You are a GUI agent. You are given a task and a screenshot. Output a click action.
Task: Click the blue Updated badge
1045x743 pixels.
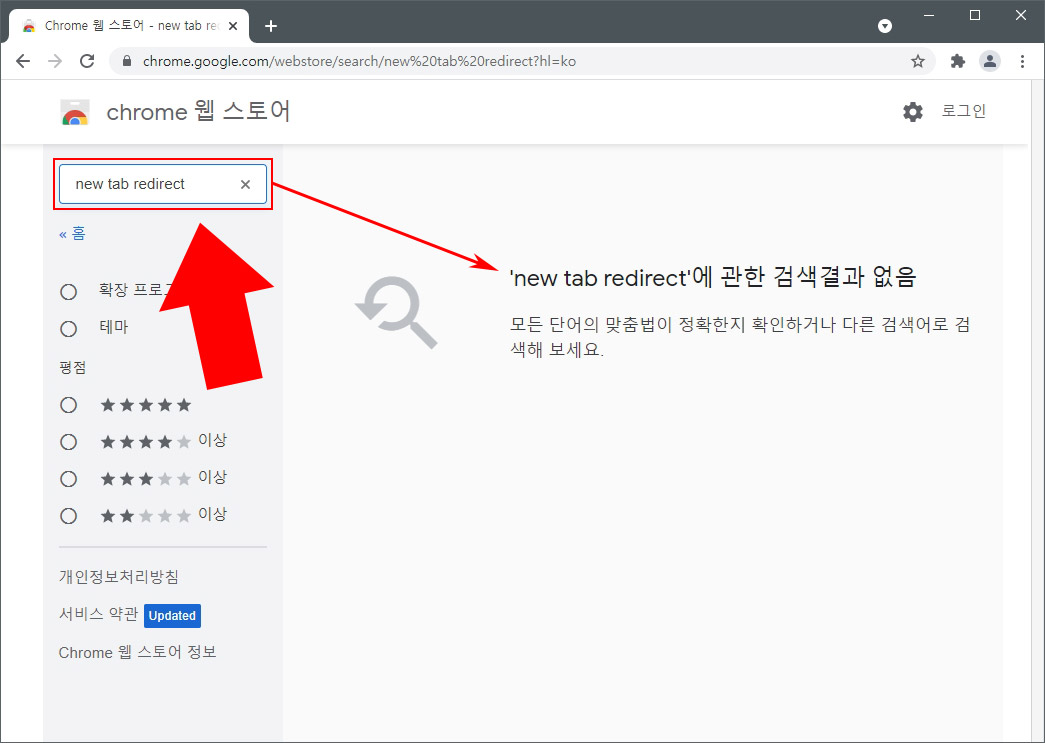173,616
